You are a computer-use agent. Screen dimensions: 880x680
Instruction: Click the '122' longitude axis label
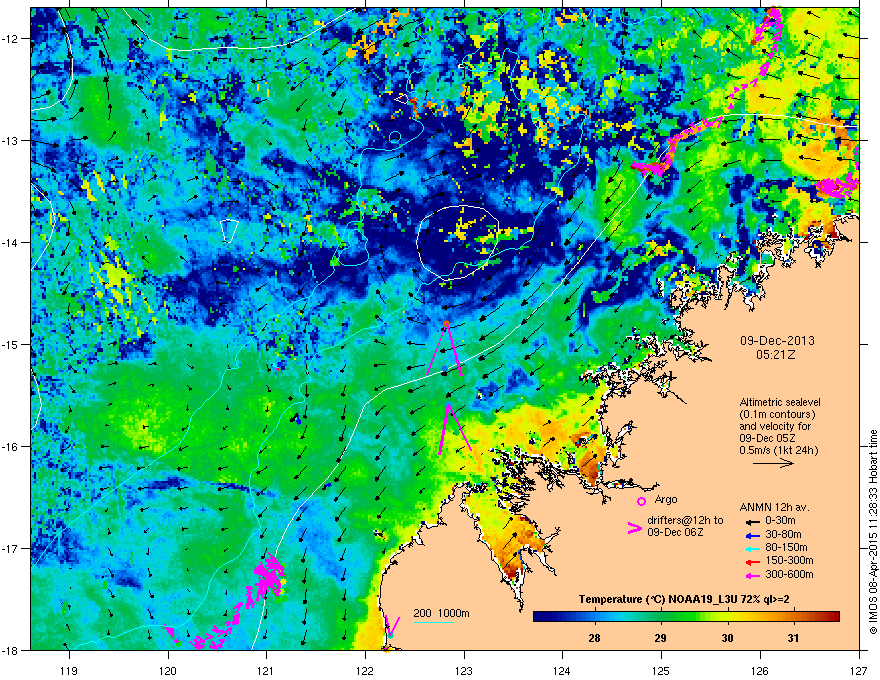365,670
